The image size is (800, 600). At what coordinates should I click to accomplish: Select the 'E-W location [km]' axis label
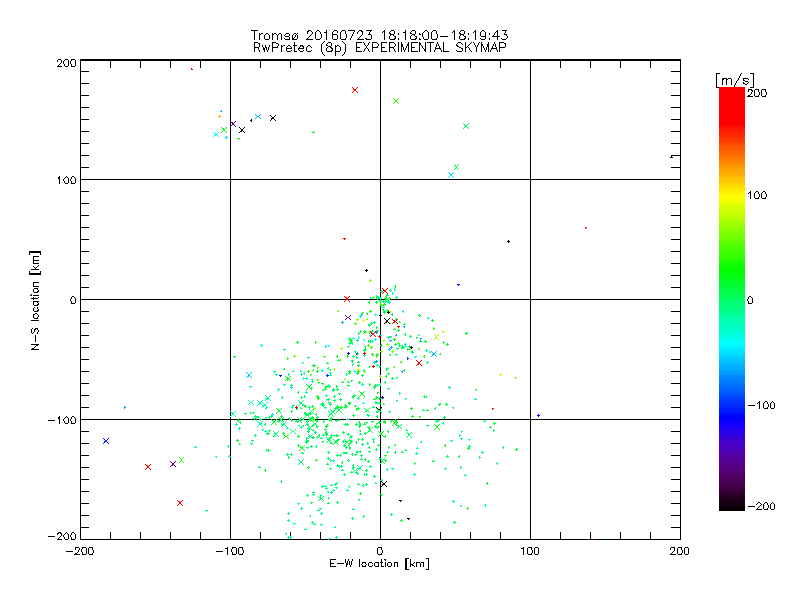coord(379,564)
